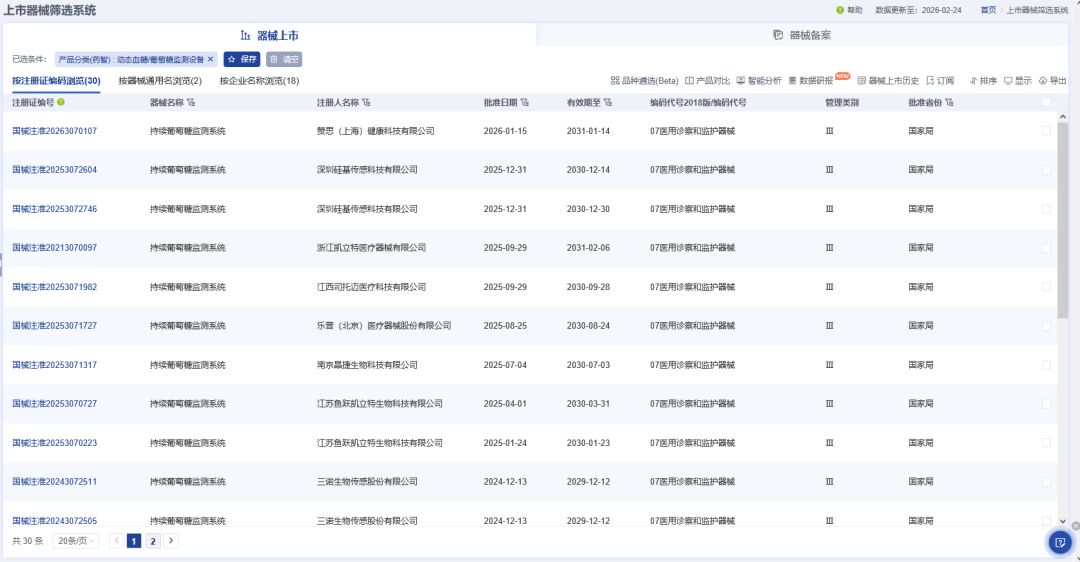Open 器械上市历史 history view

(889, 81)
